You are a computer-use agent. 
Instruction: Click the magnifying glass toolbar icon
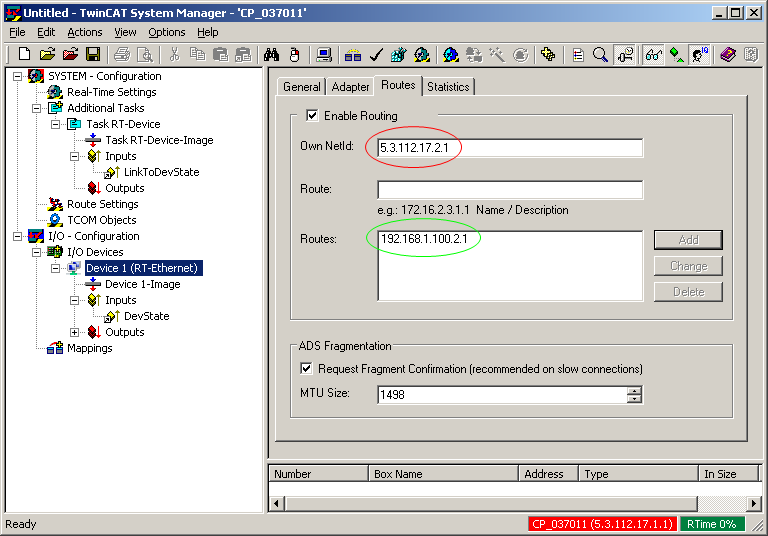[600, 54]
